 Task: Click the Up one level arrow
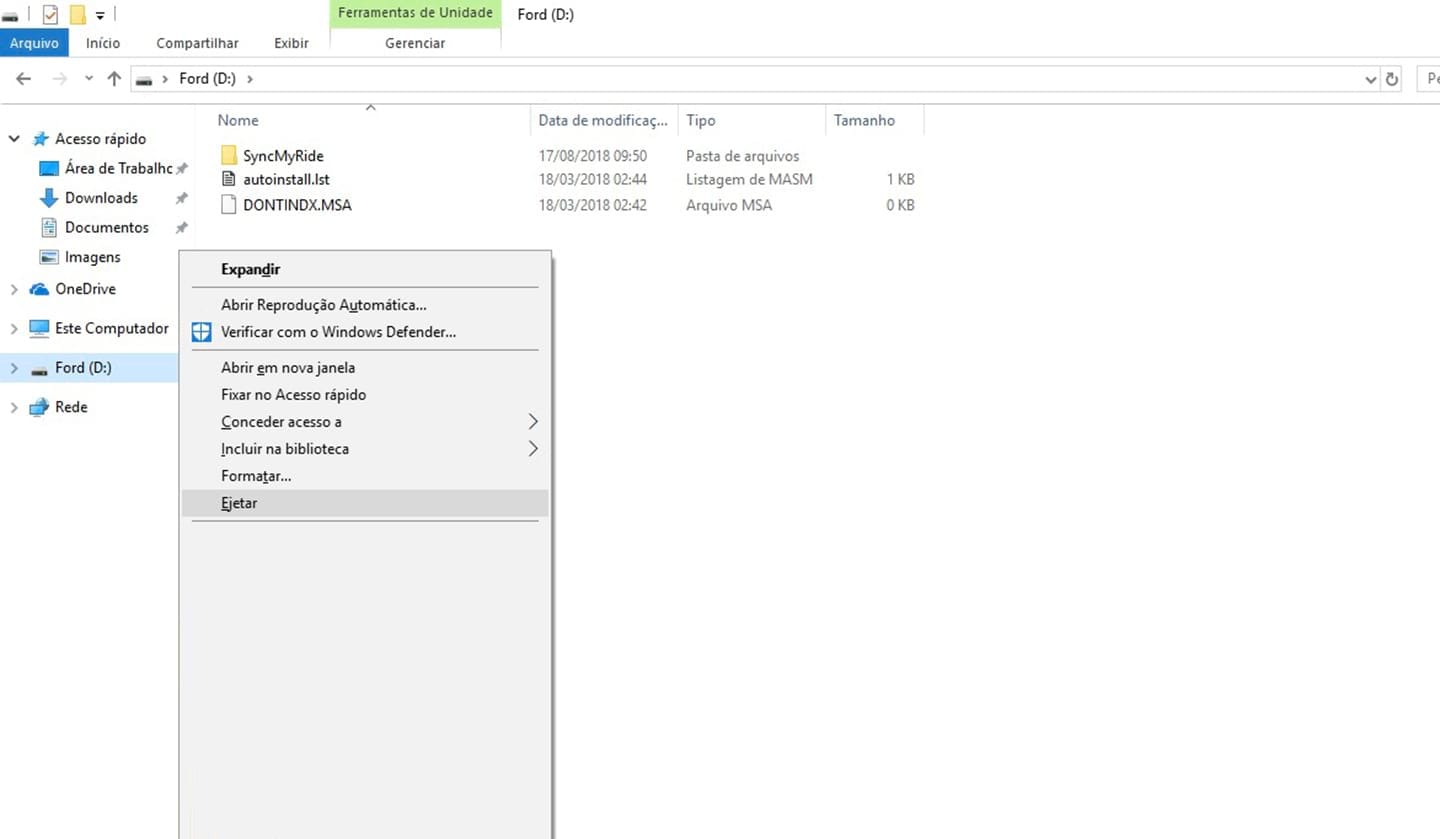114,79
